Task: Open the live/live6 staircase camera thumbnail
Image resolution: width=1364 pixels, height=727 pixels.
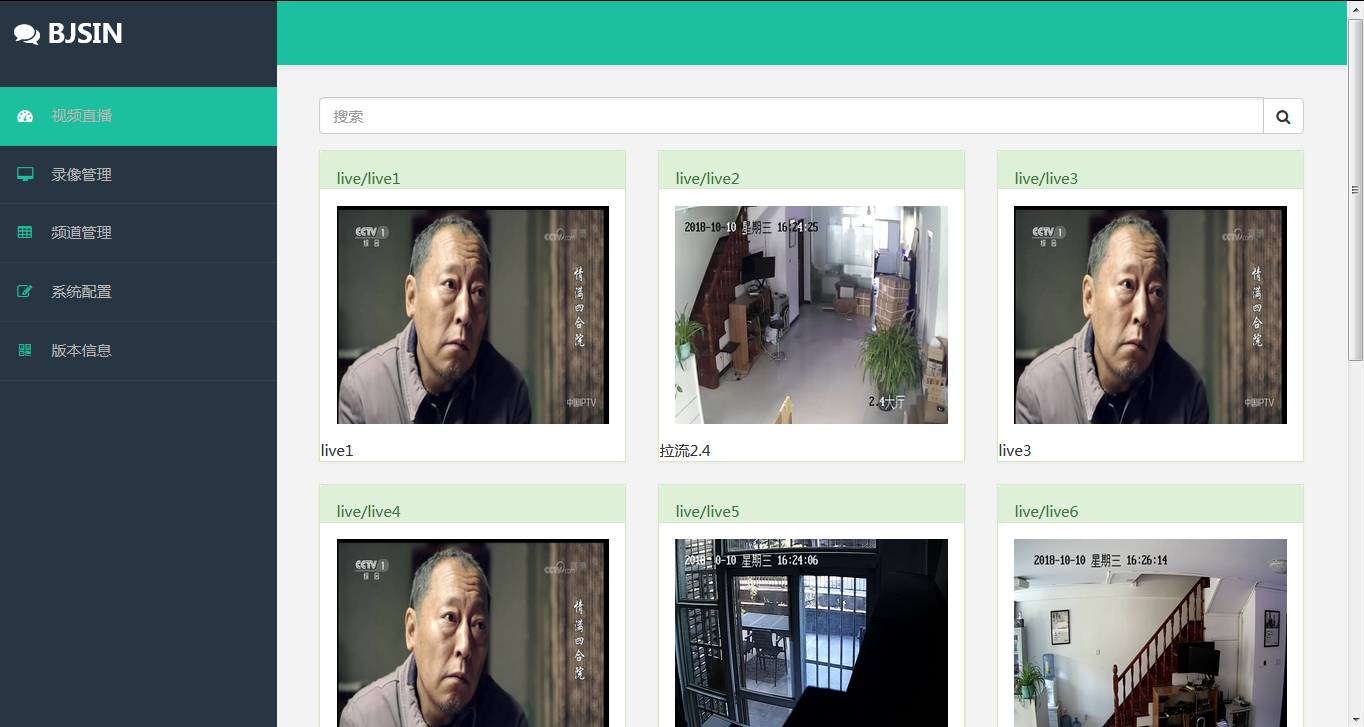Action: [x=1150, y=633]
